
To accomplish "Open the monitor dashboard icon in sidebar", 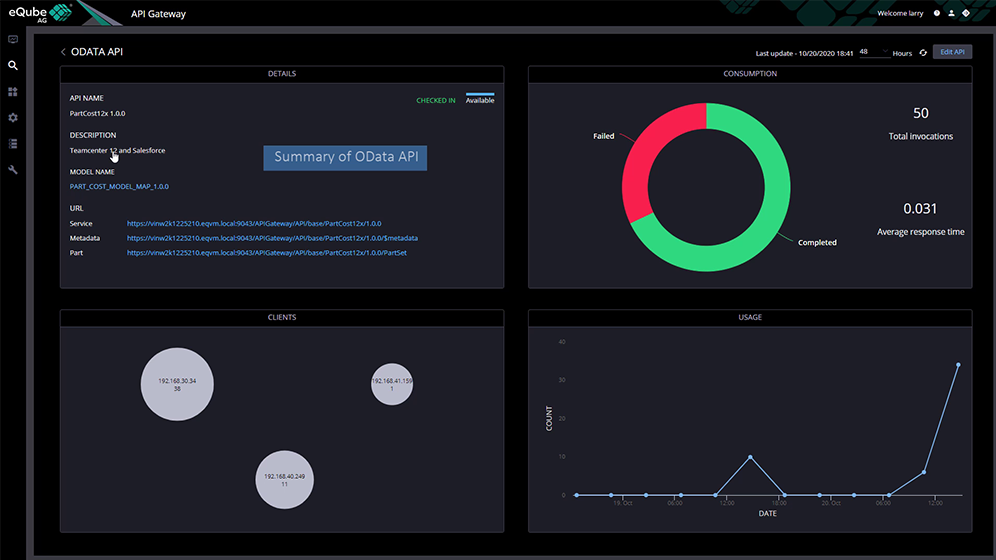I will click(x=13, y=40).
